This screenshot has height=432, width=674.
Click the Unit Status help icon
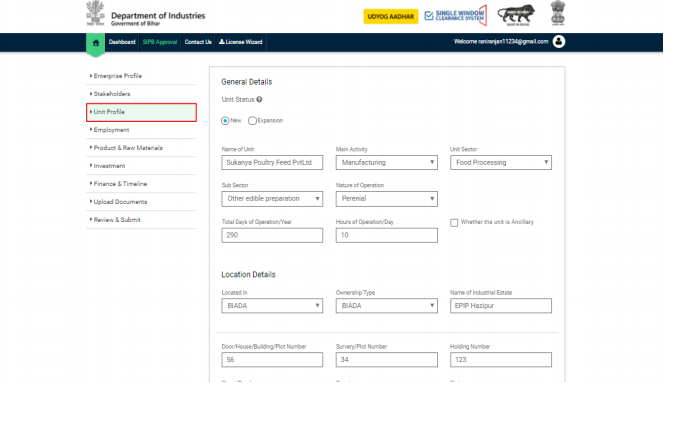tap(260, 100)
